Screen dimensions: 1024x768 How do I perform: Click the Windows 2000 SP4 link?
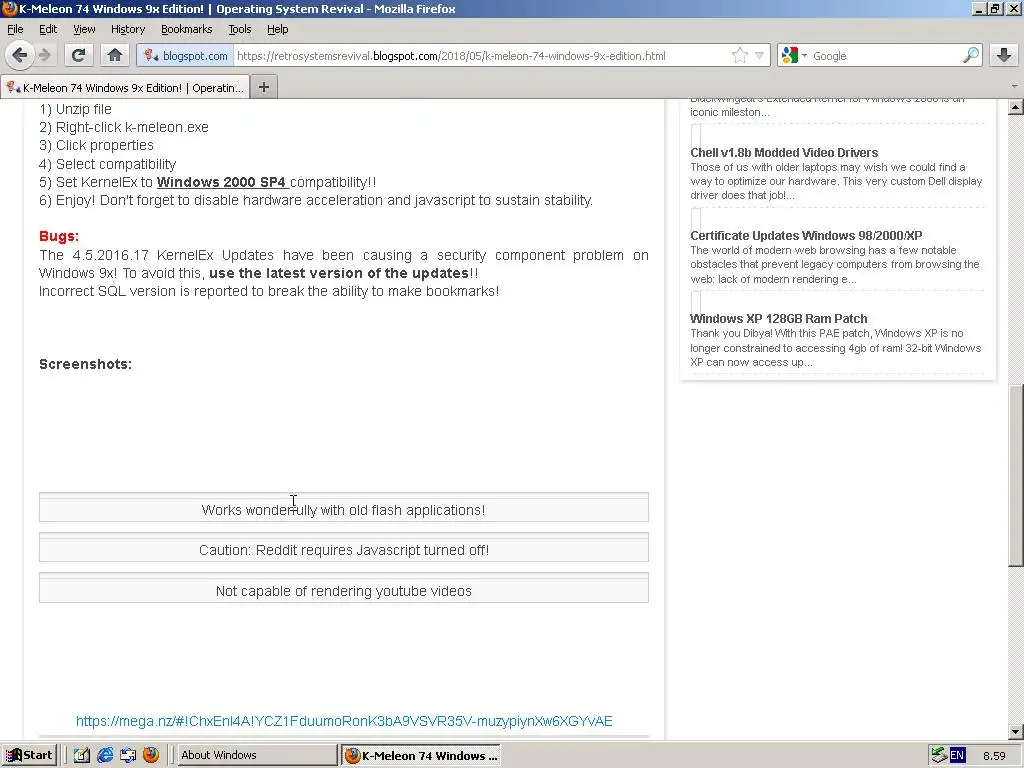pos(222,182)
